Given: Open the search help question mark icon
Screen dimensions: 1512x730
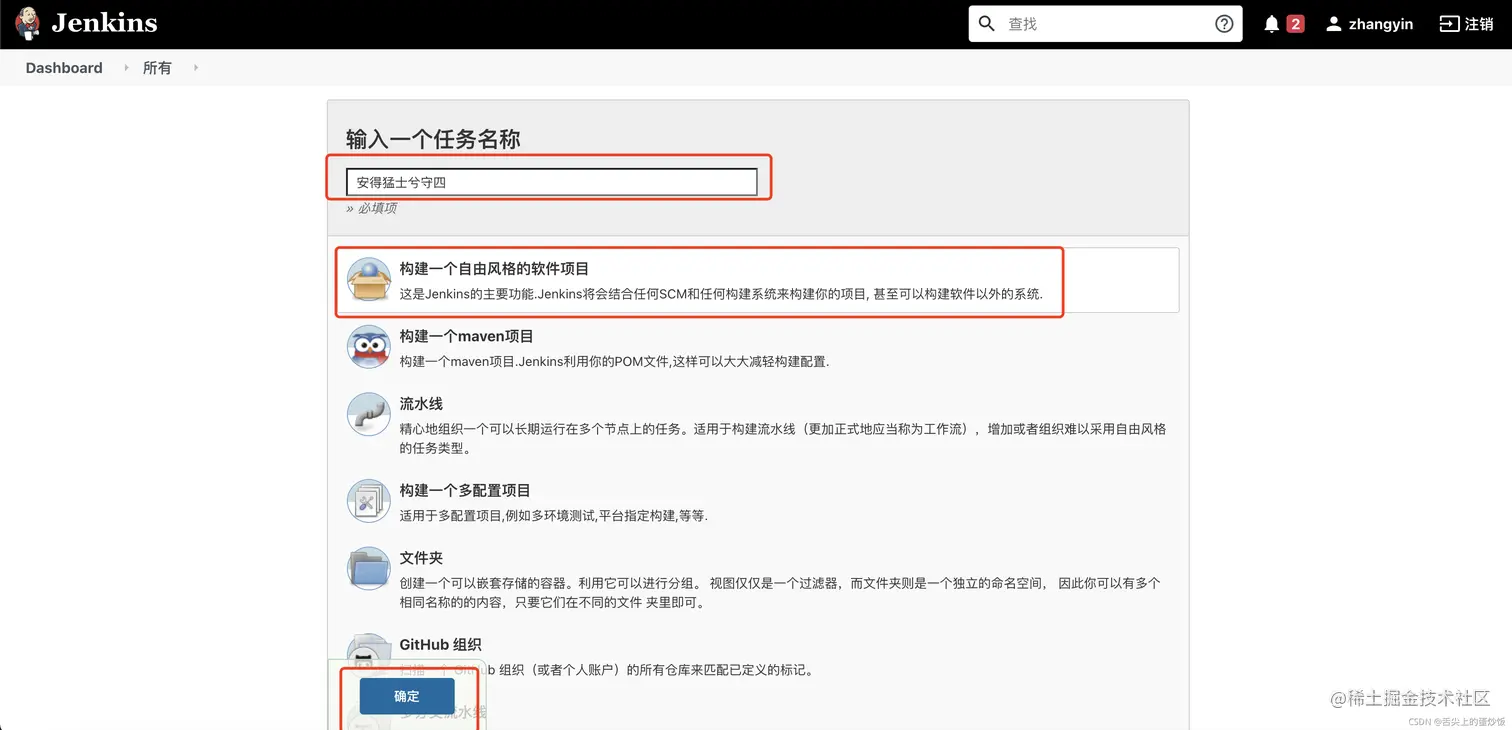Looking at the screenshot, I should [1223, 22].
